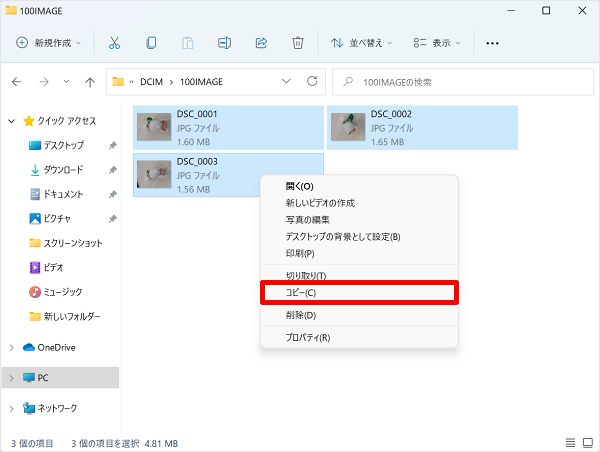Open the 並べ替え sort dropdown
600x452 pixels.
362,43
